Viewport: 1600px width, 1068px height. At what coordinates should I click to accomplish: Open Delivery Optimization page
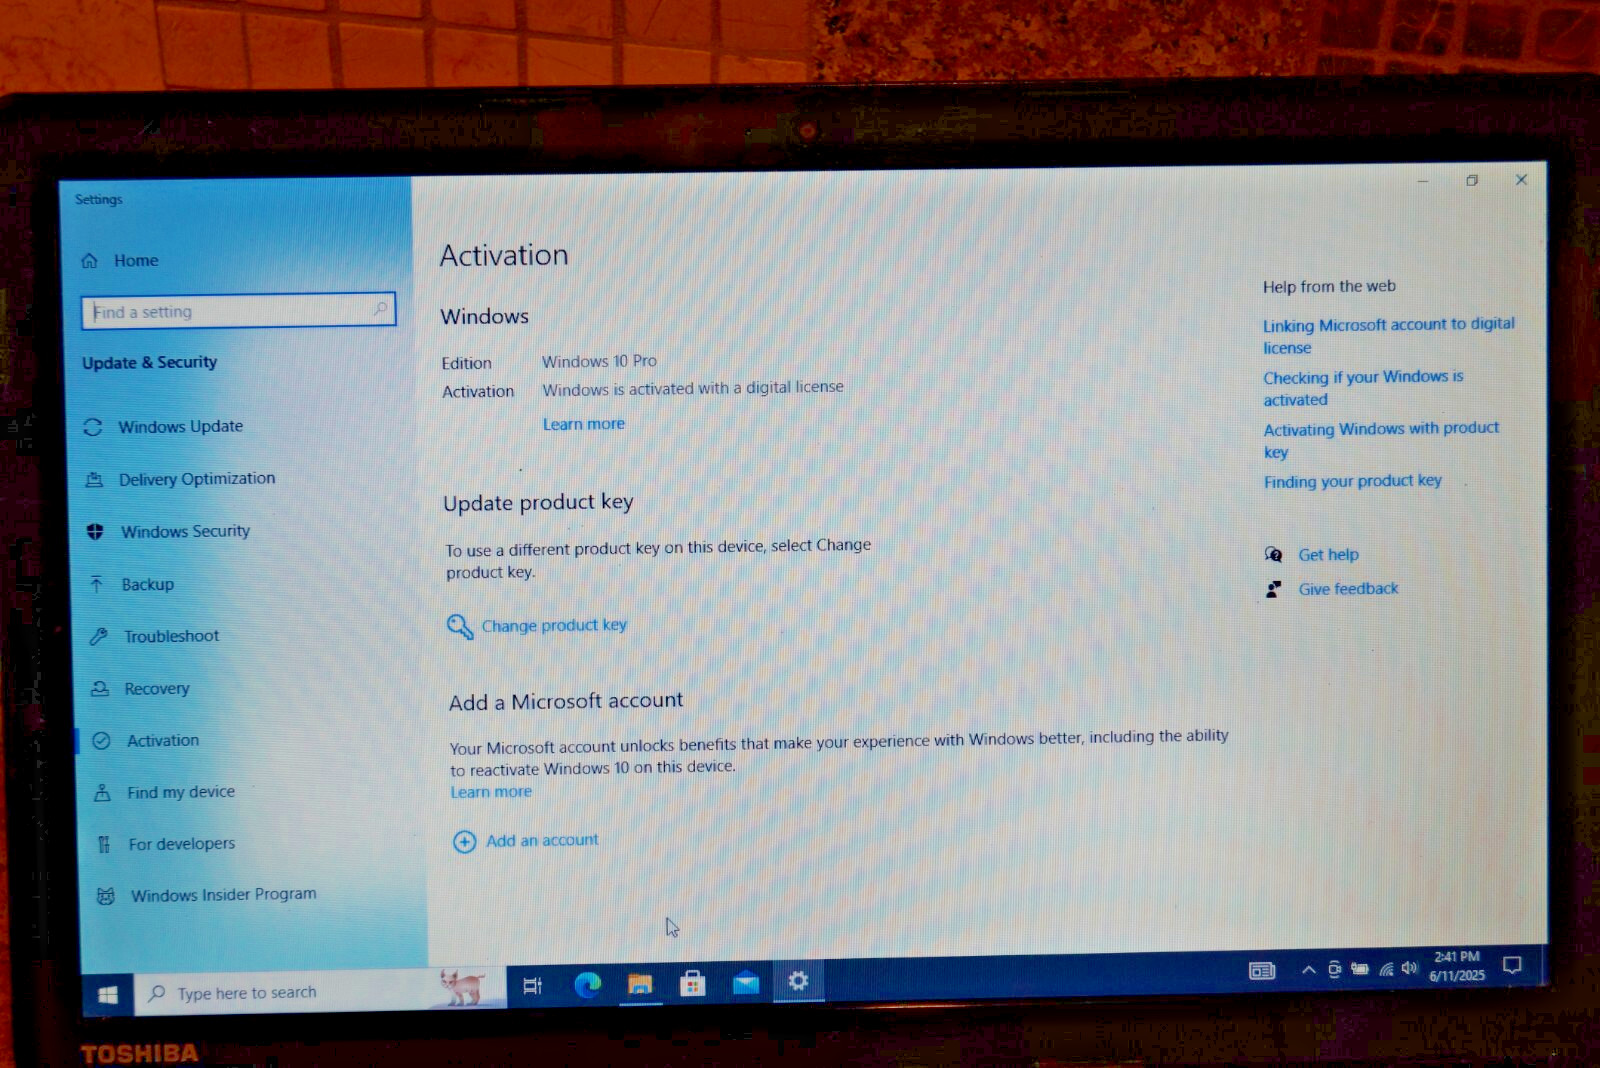[180, 479]
